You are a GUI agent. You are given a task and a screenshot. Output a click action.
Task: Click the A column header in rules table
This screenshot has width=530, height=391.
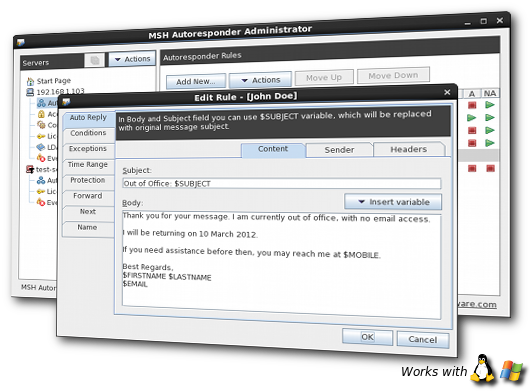472,94
